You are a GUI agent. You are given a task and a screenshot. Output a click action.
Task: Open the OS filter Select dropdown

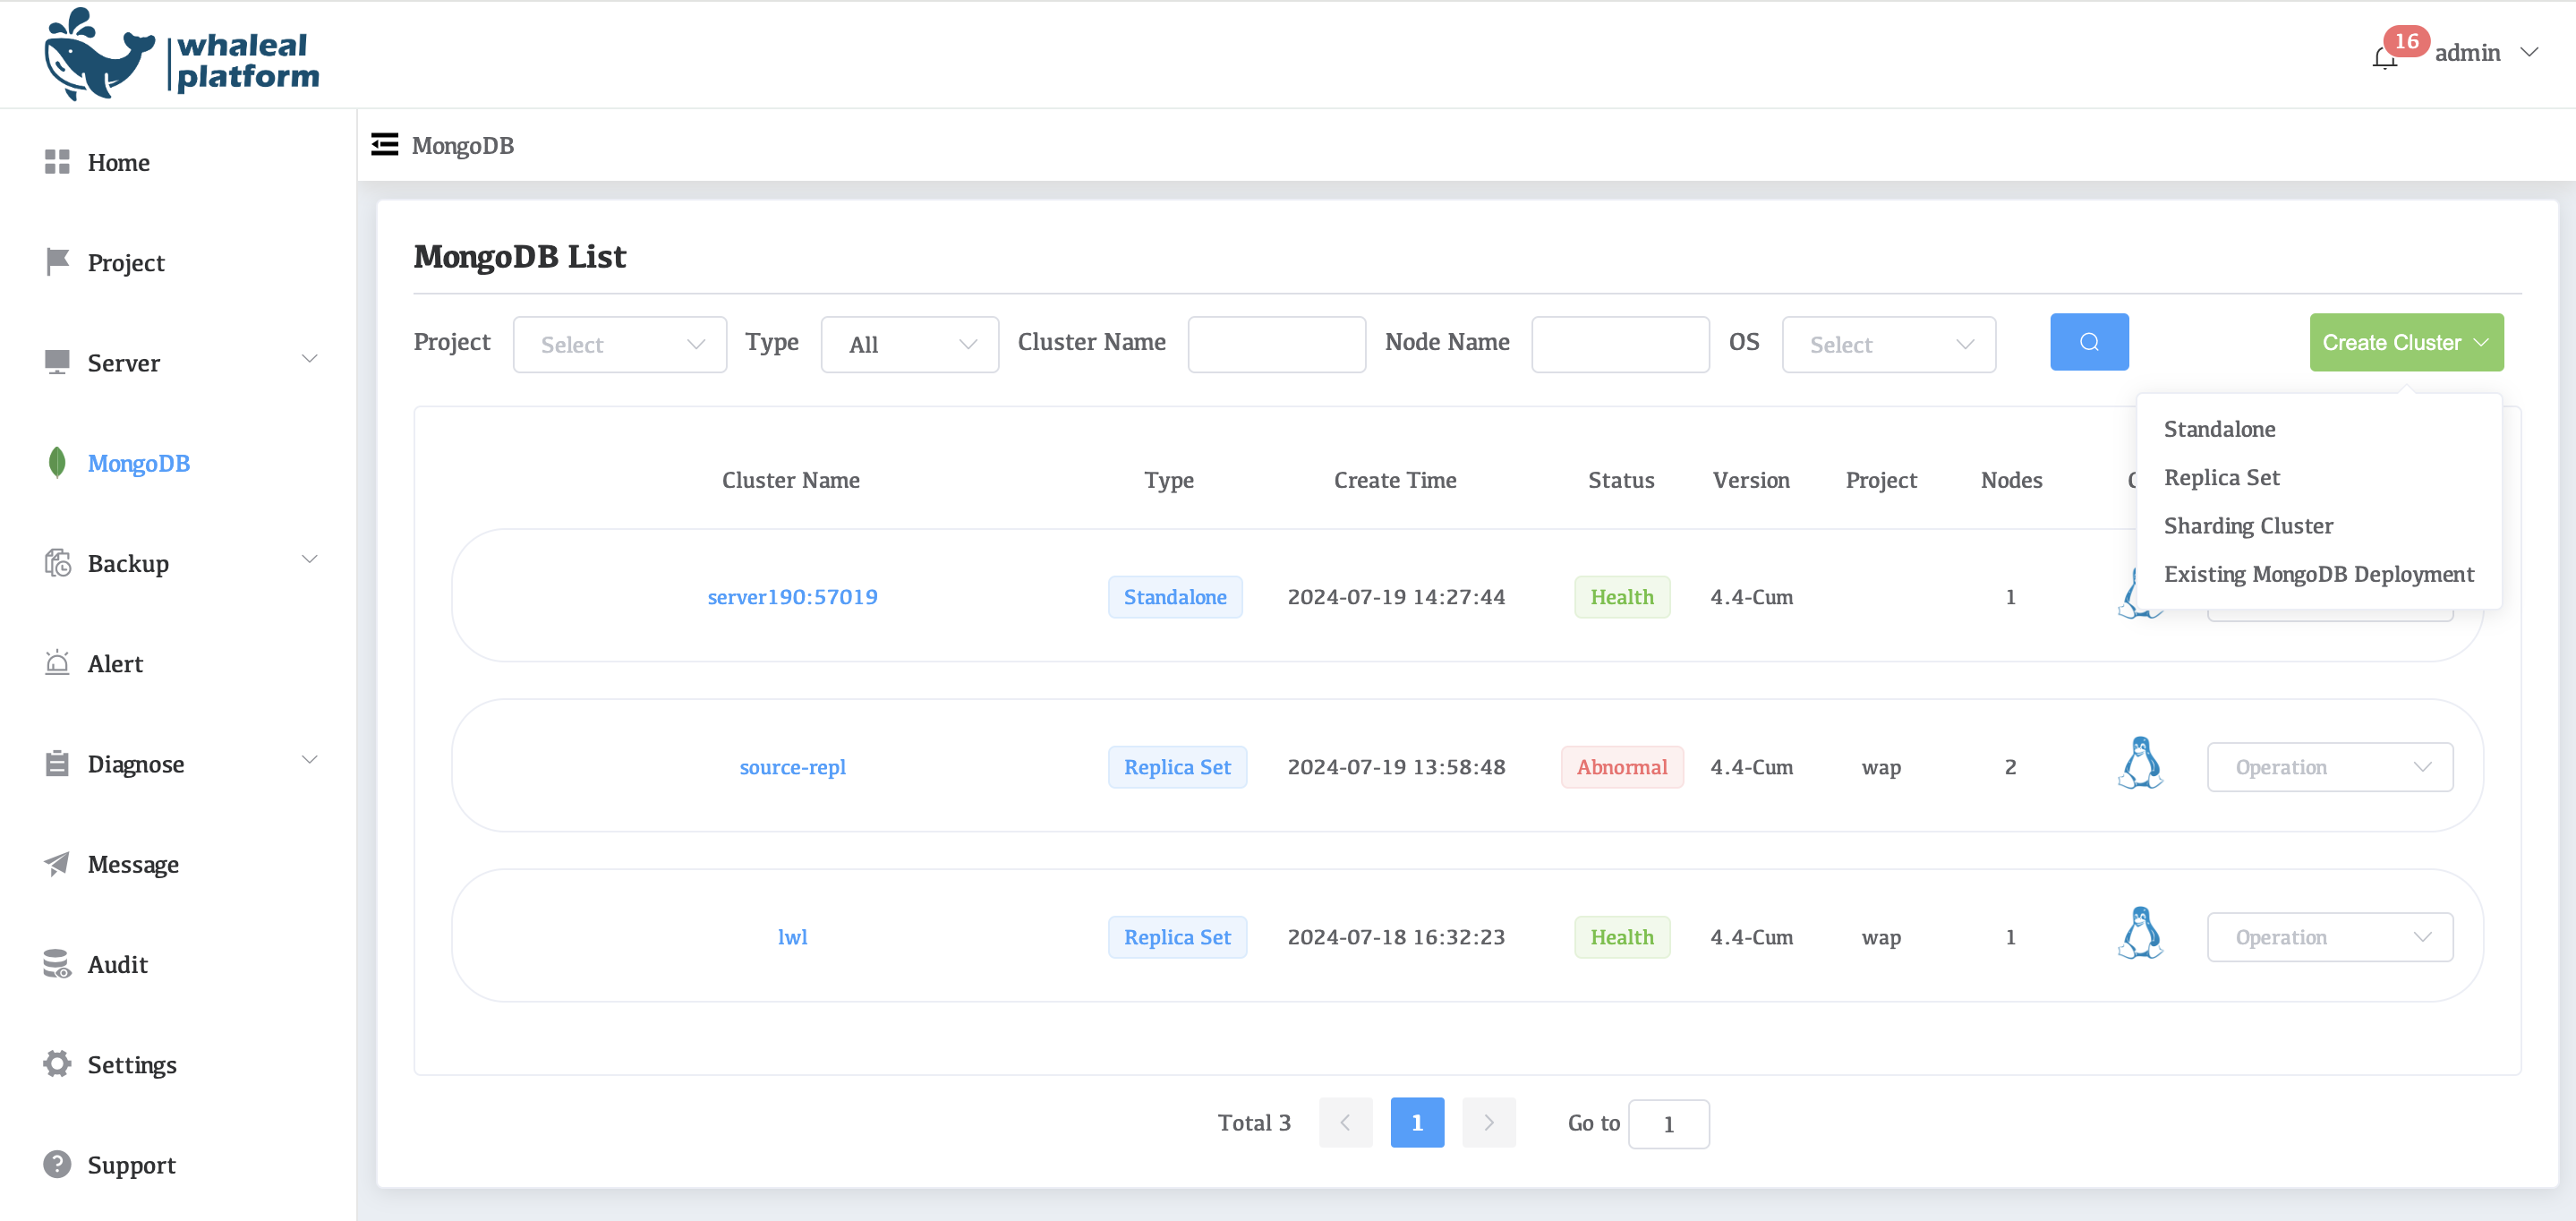coord(1888,345)
